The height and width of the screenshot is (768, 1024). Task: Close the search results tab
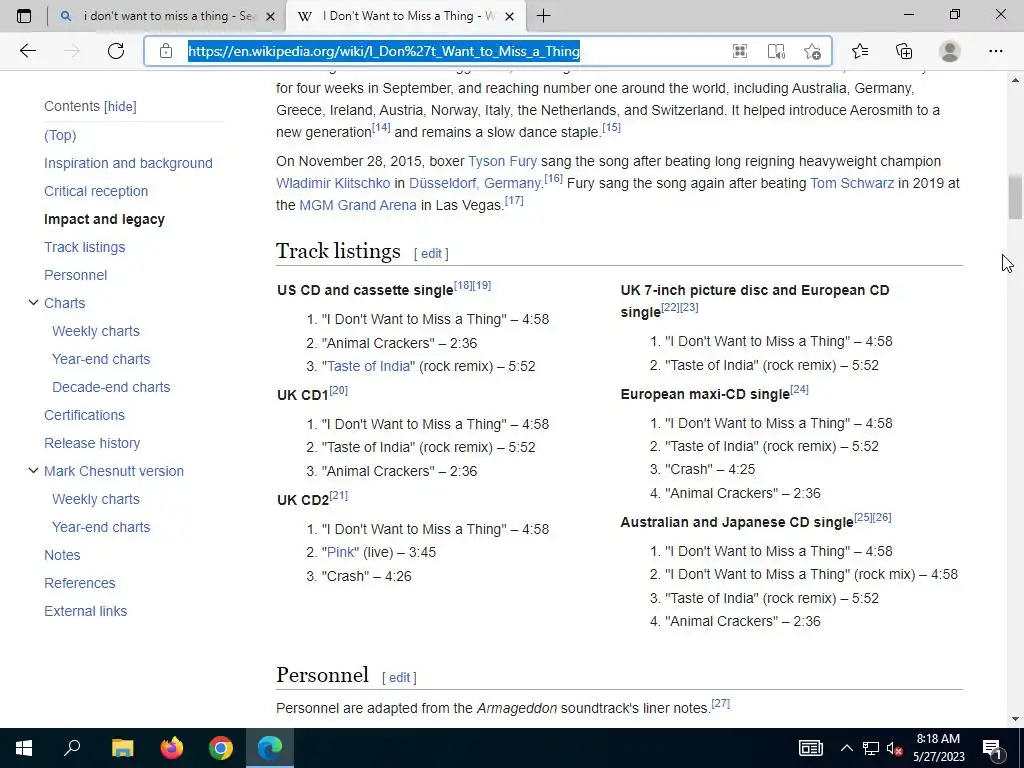pyautogui.click(x=270, y=16)
